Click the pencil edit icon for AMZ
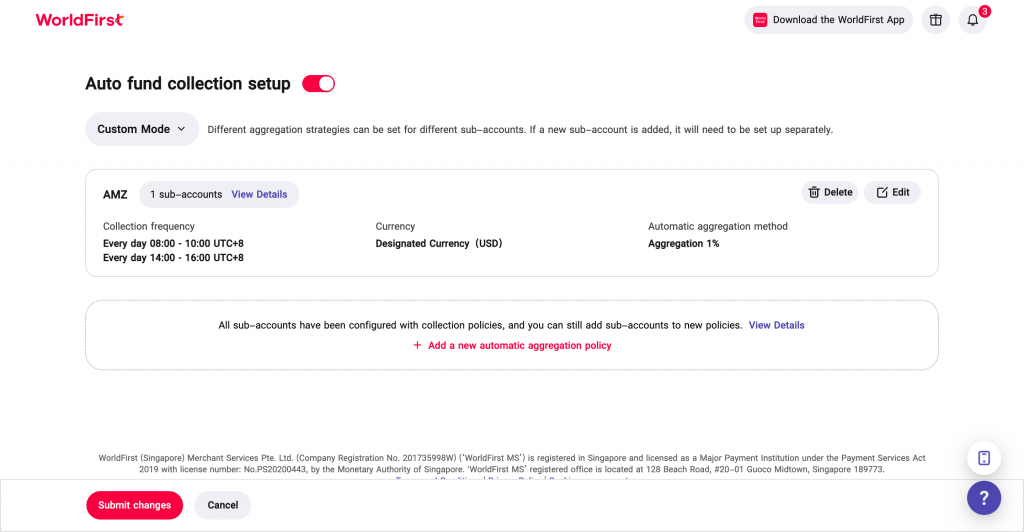Screen dimensions: 1024x532 click(882, 193)
